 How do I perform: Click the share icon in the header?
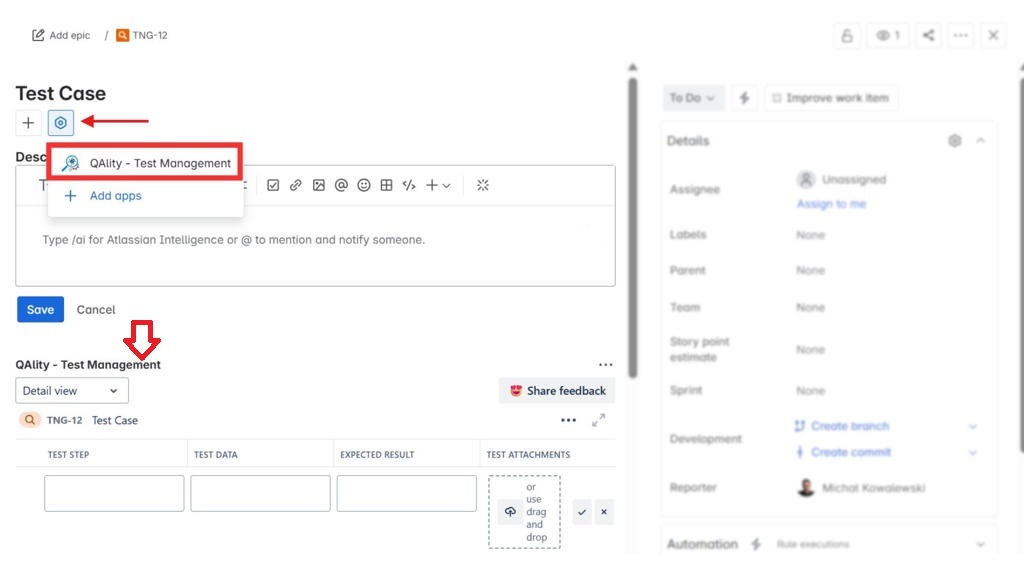(x=929, y=35)
